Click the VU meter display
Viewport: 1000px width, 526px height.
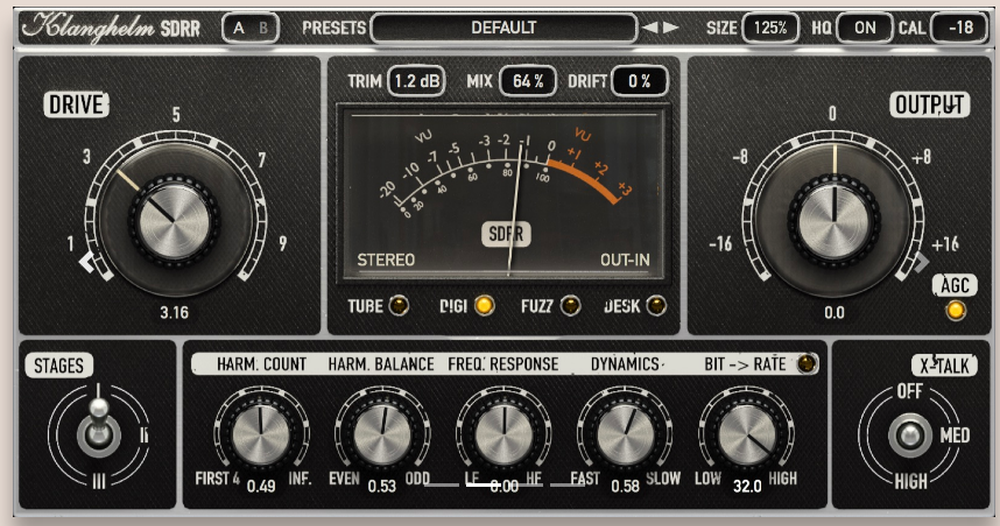pos(504,193)
